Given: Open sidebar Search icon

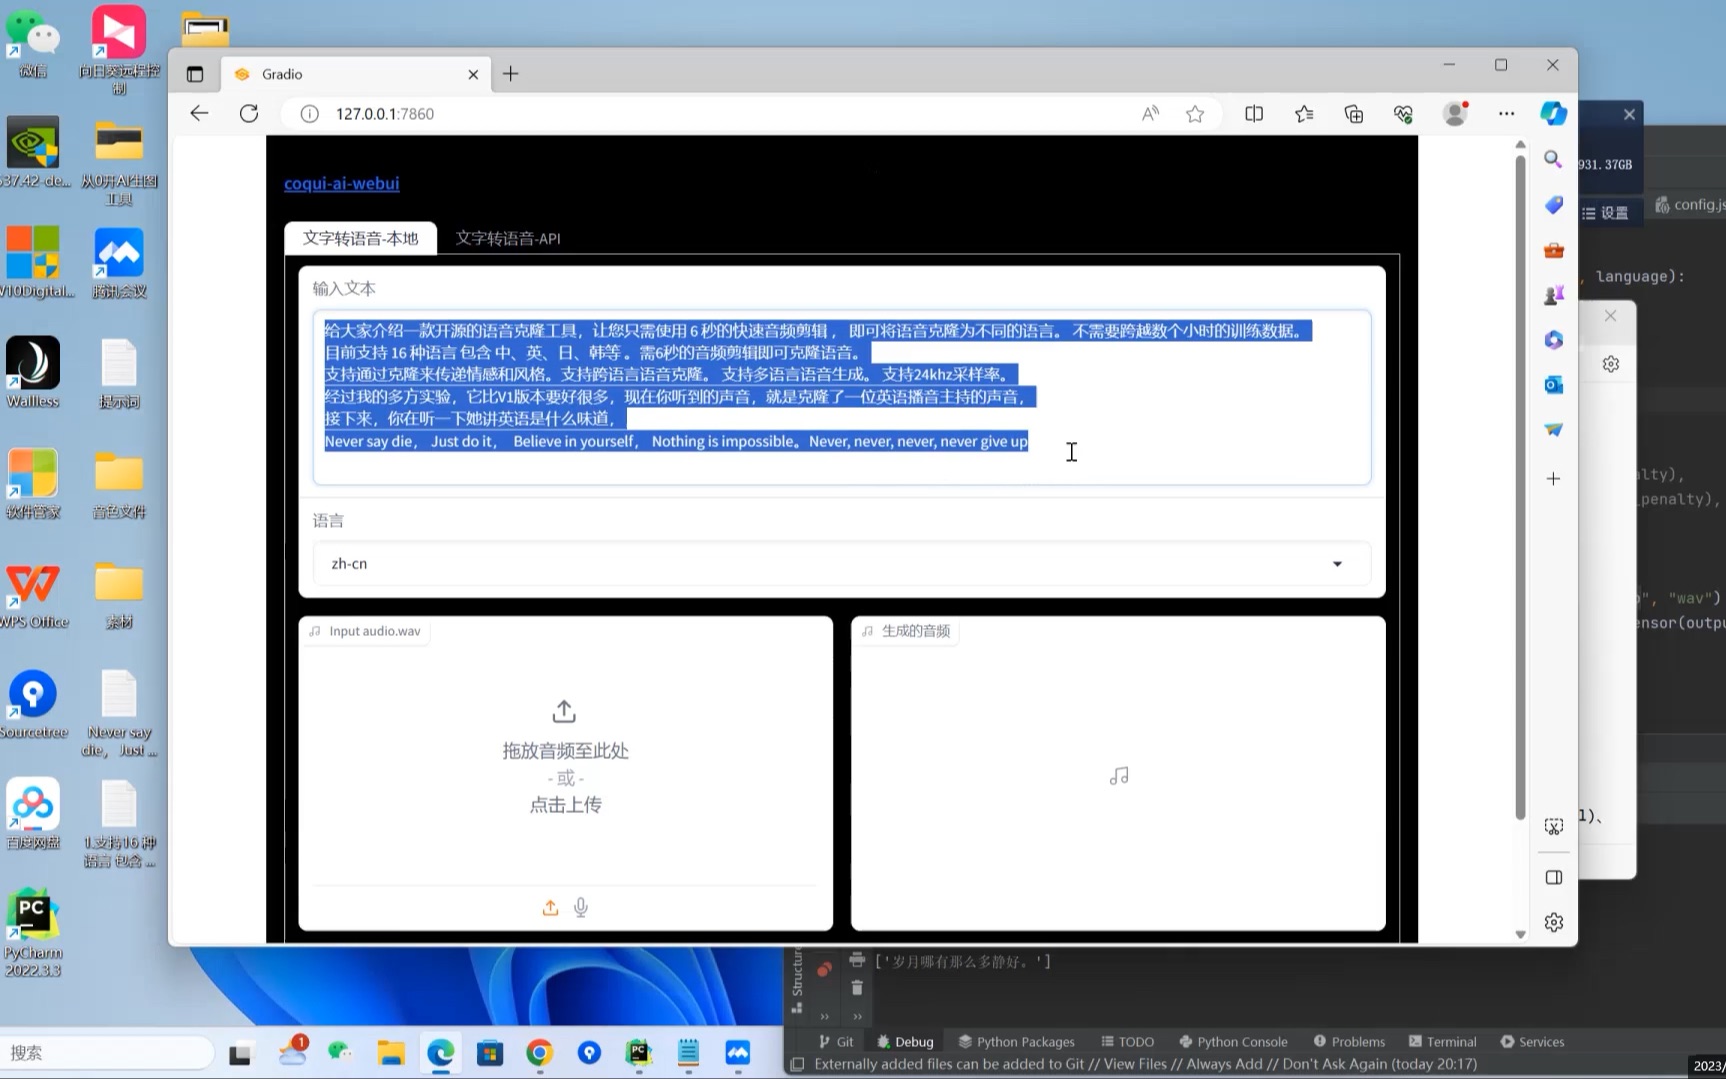Looking at the screenshot, I should tap(1553, 159).
